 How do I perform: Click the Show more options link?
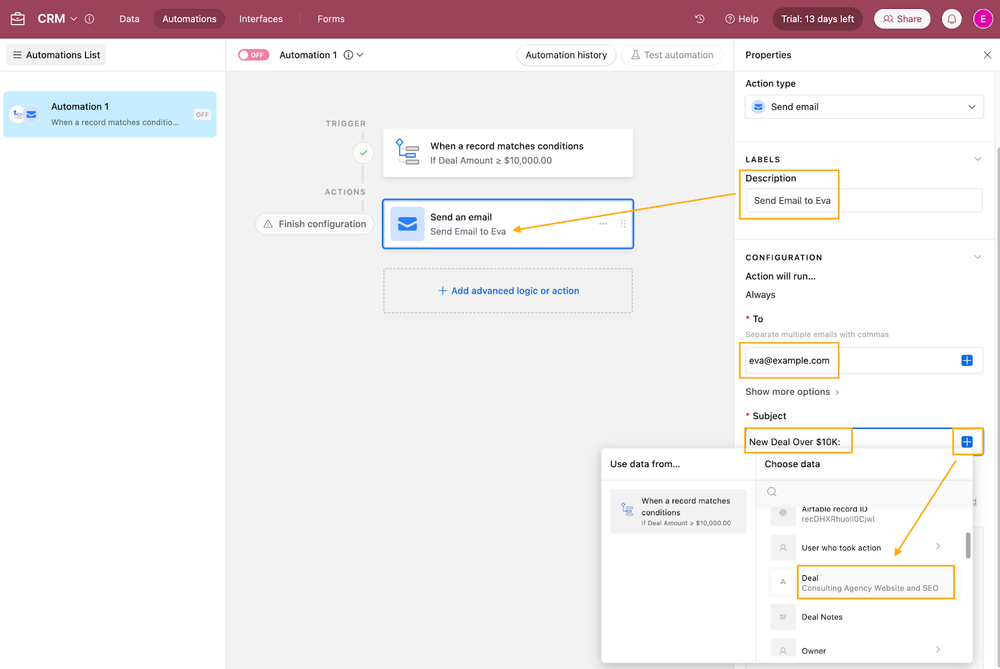(x=789, y=391)
